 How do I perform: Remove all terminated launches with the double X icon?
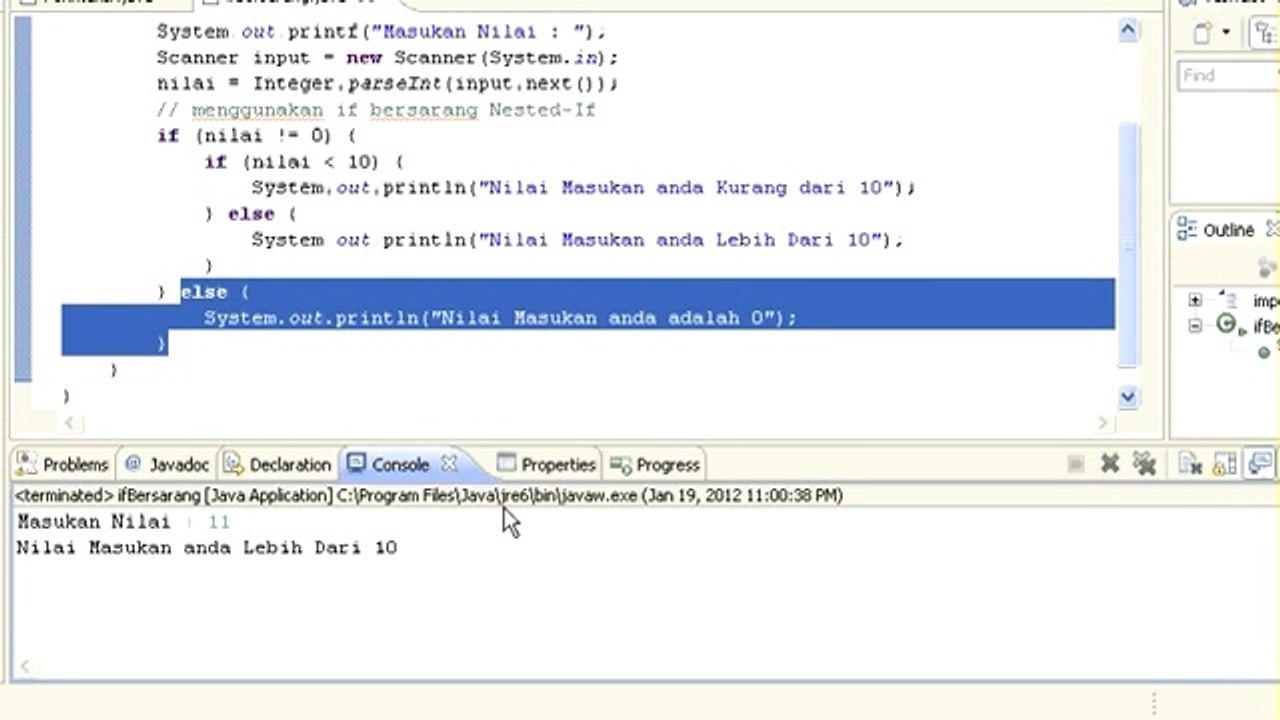pyautogui.click(x=1144, y=464)
